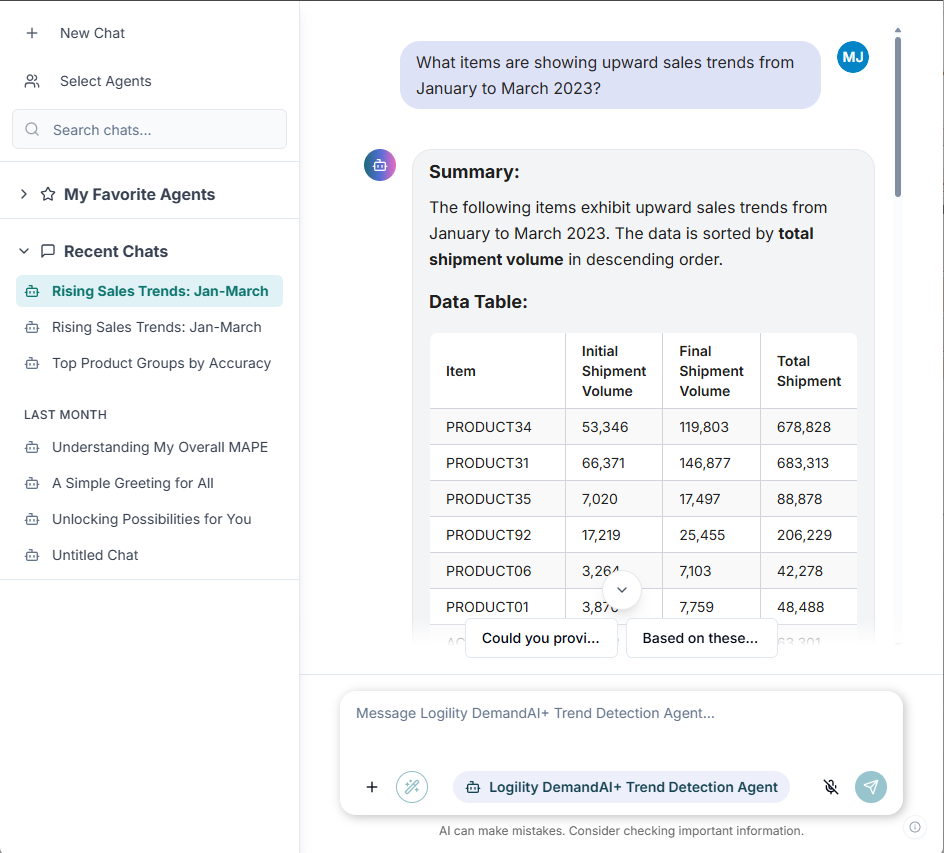This screenshot has width=944, height=853.
Task: Open Top Product Groups by Accuracy chat
Action: [149, 364]
